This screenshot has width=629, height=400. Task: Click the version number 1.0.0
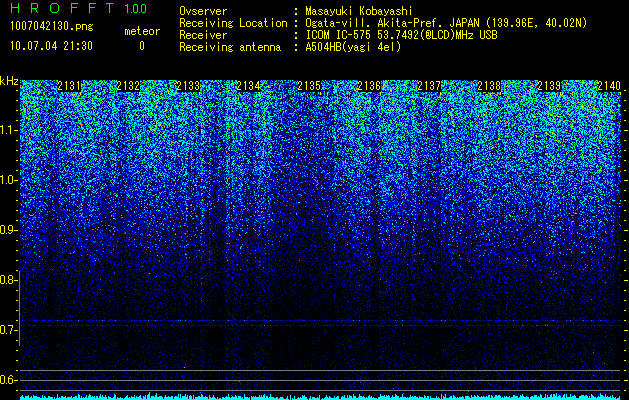pyautogui.click(x=136, y=8)
